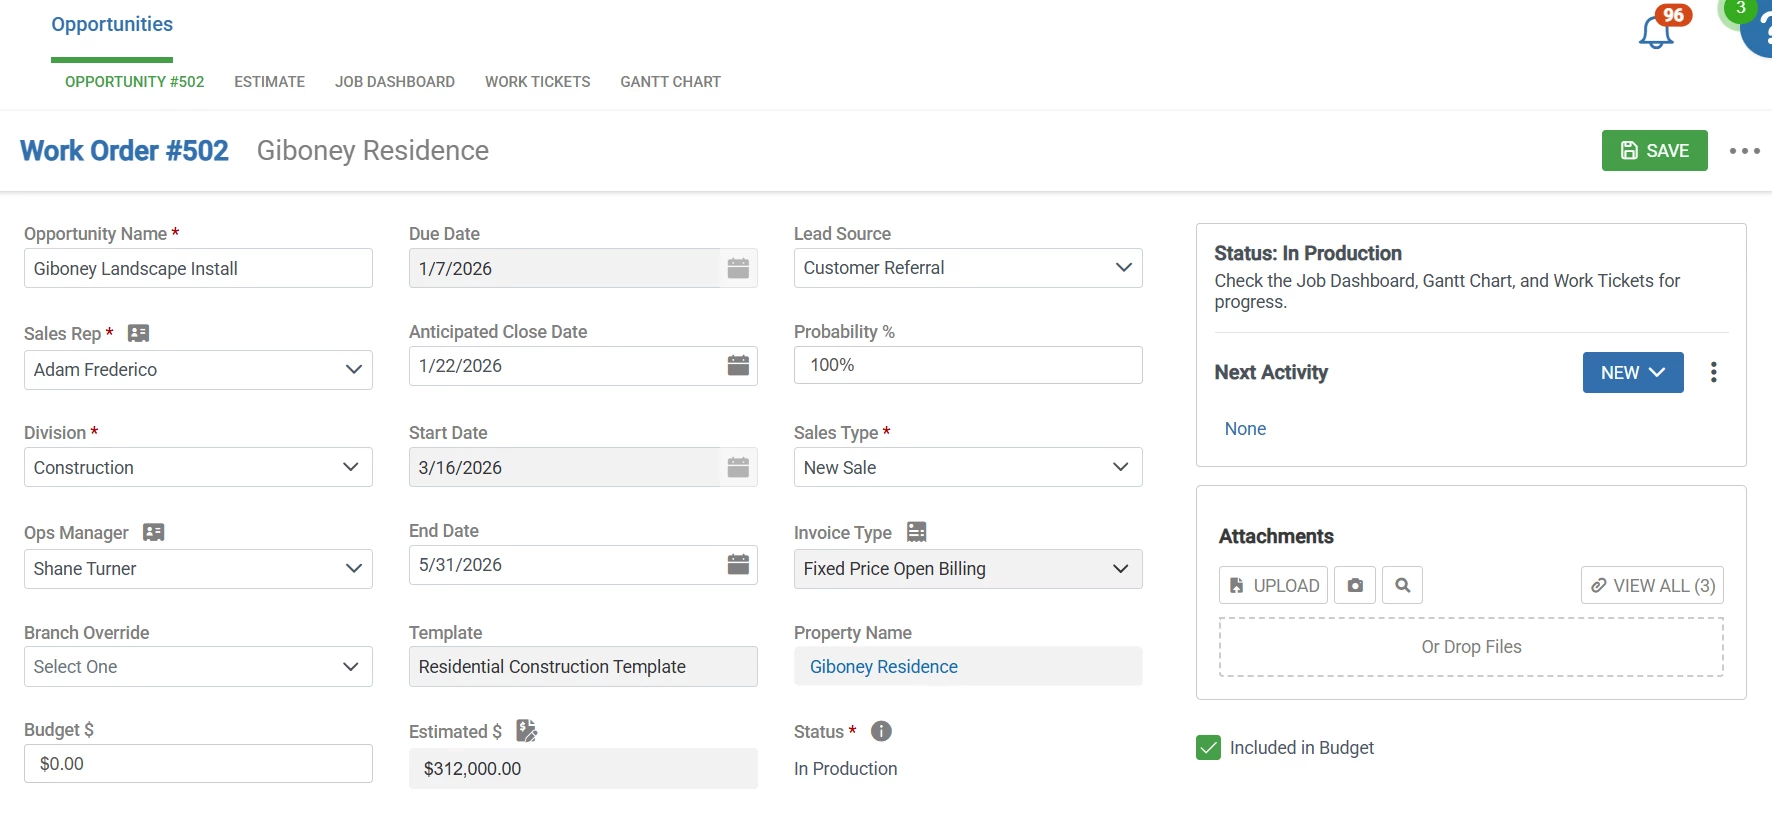Uncheck the Included in Budget checkbox
1772x815 pixels.
(x=1208, y=748)
